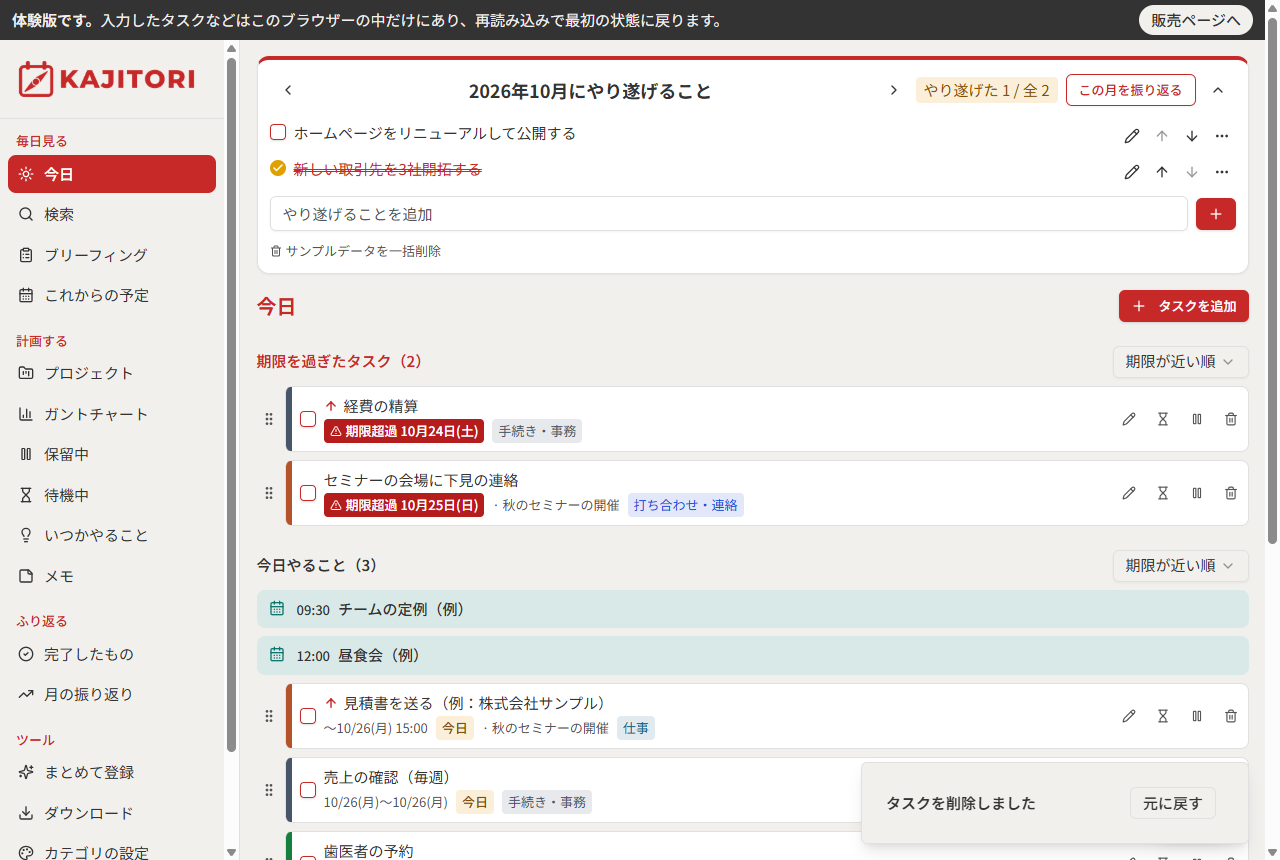Uncheck the completed 新しい取引先を3社開拓する goal

[278, 169]
